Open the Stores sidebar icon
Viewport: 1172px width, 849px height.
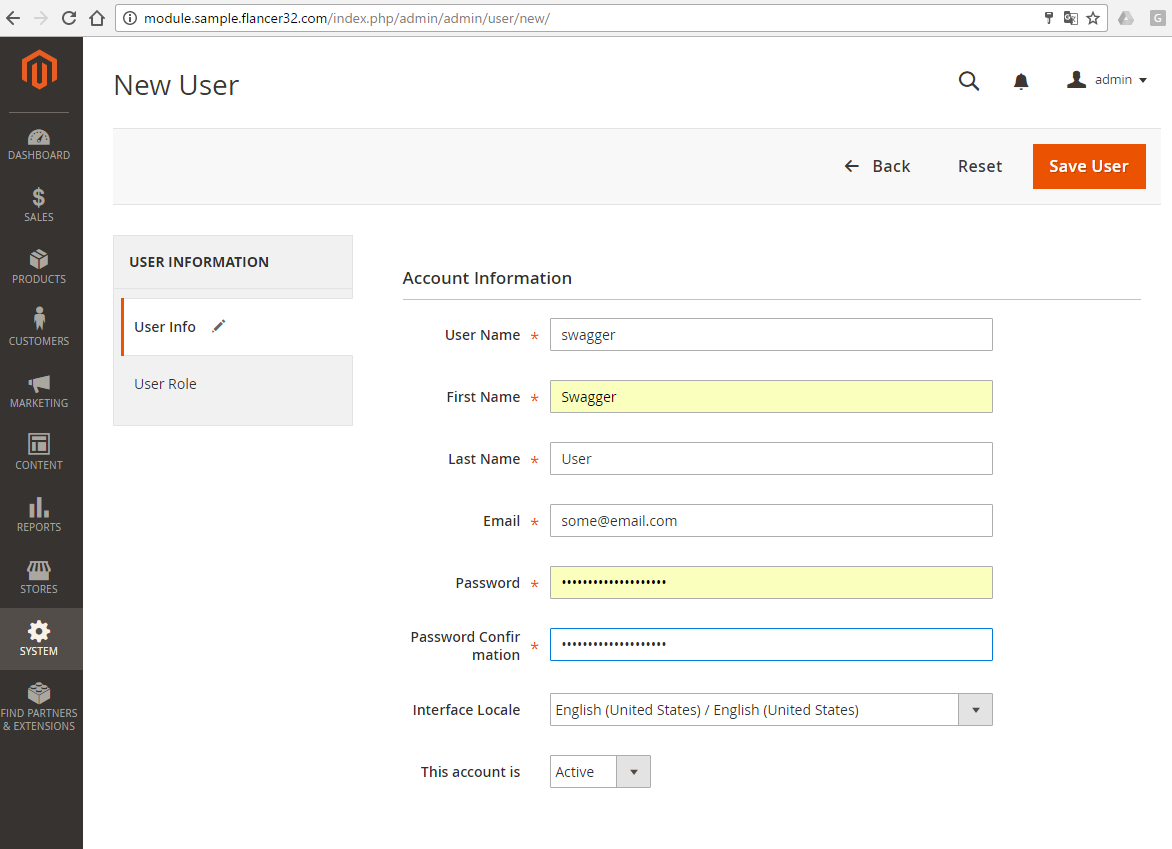(x=39, y=570)
